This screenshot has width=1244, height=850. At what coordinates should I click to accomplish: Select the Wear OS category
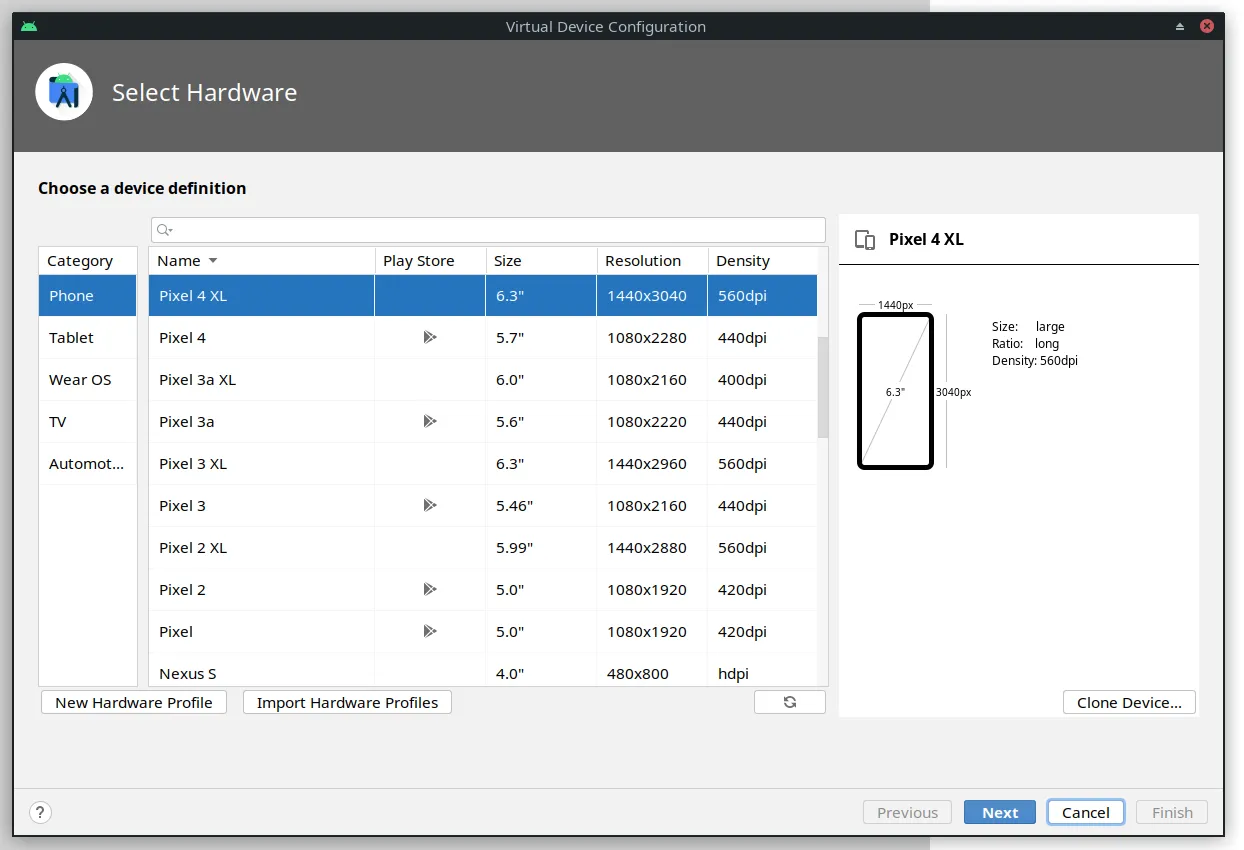(x=88, y=380)
